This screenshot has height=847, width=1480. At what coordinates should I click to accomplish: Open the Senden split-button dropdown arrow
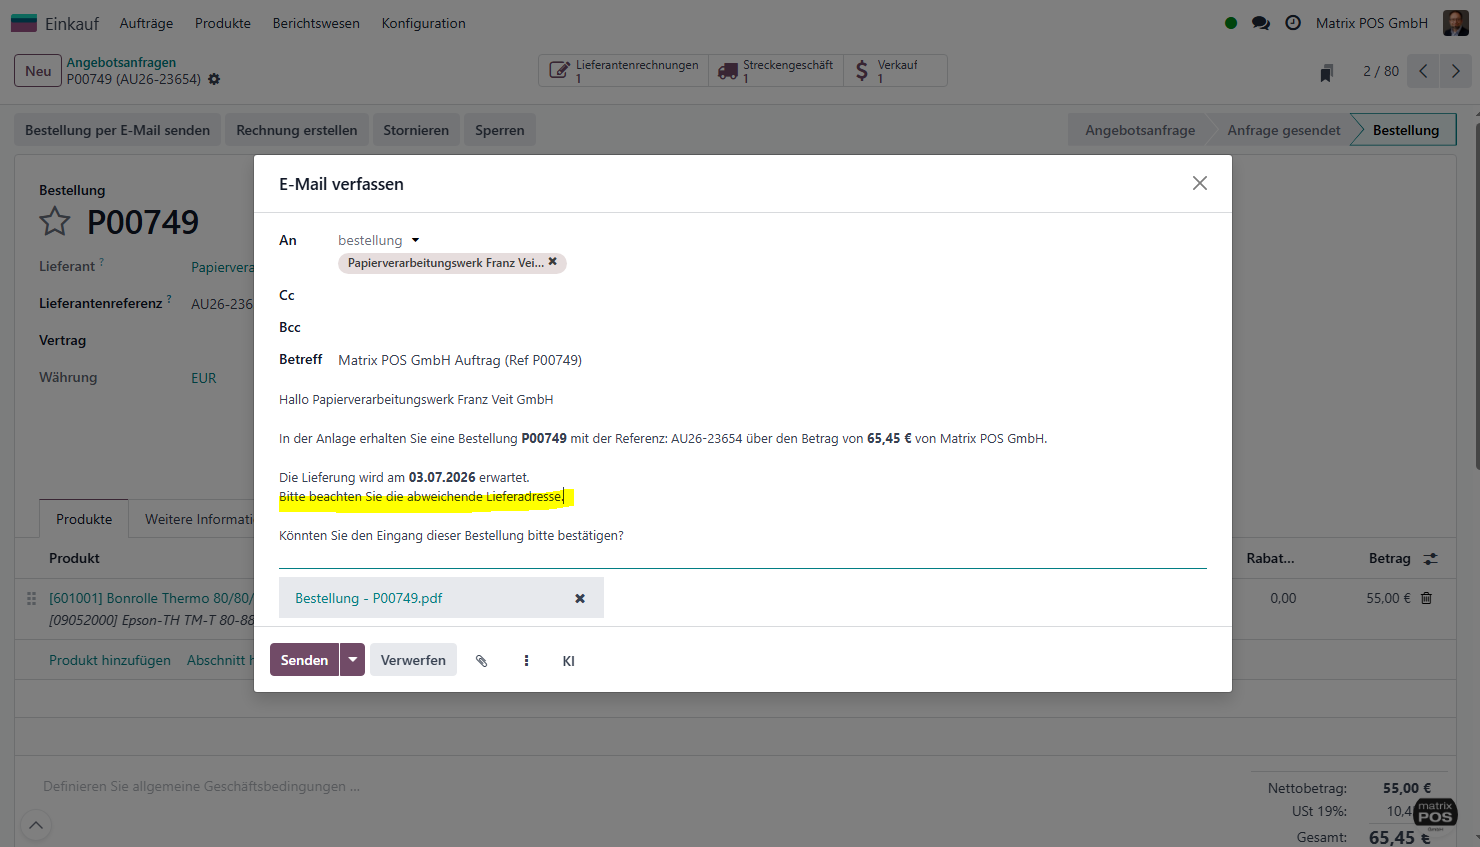[x=353, y=660]
